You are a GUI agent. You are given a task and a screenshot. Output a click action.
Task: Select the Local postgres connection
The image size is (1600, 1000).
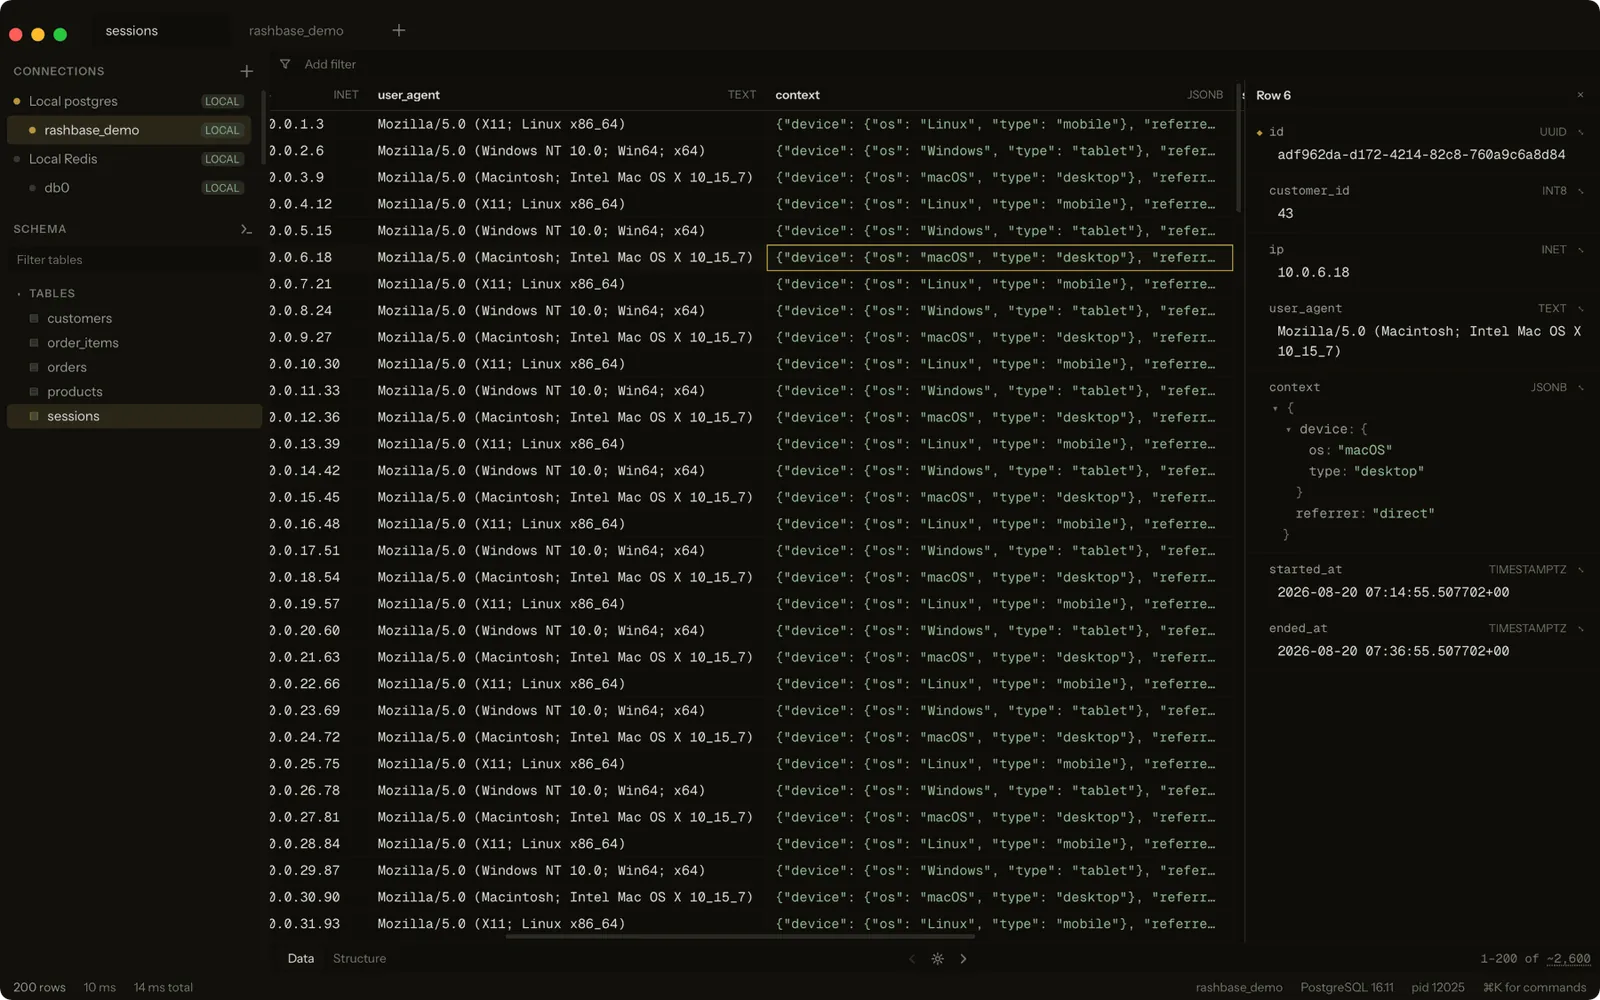(130, 101)
